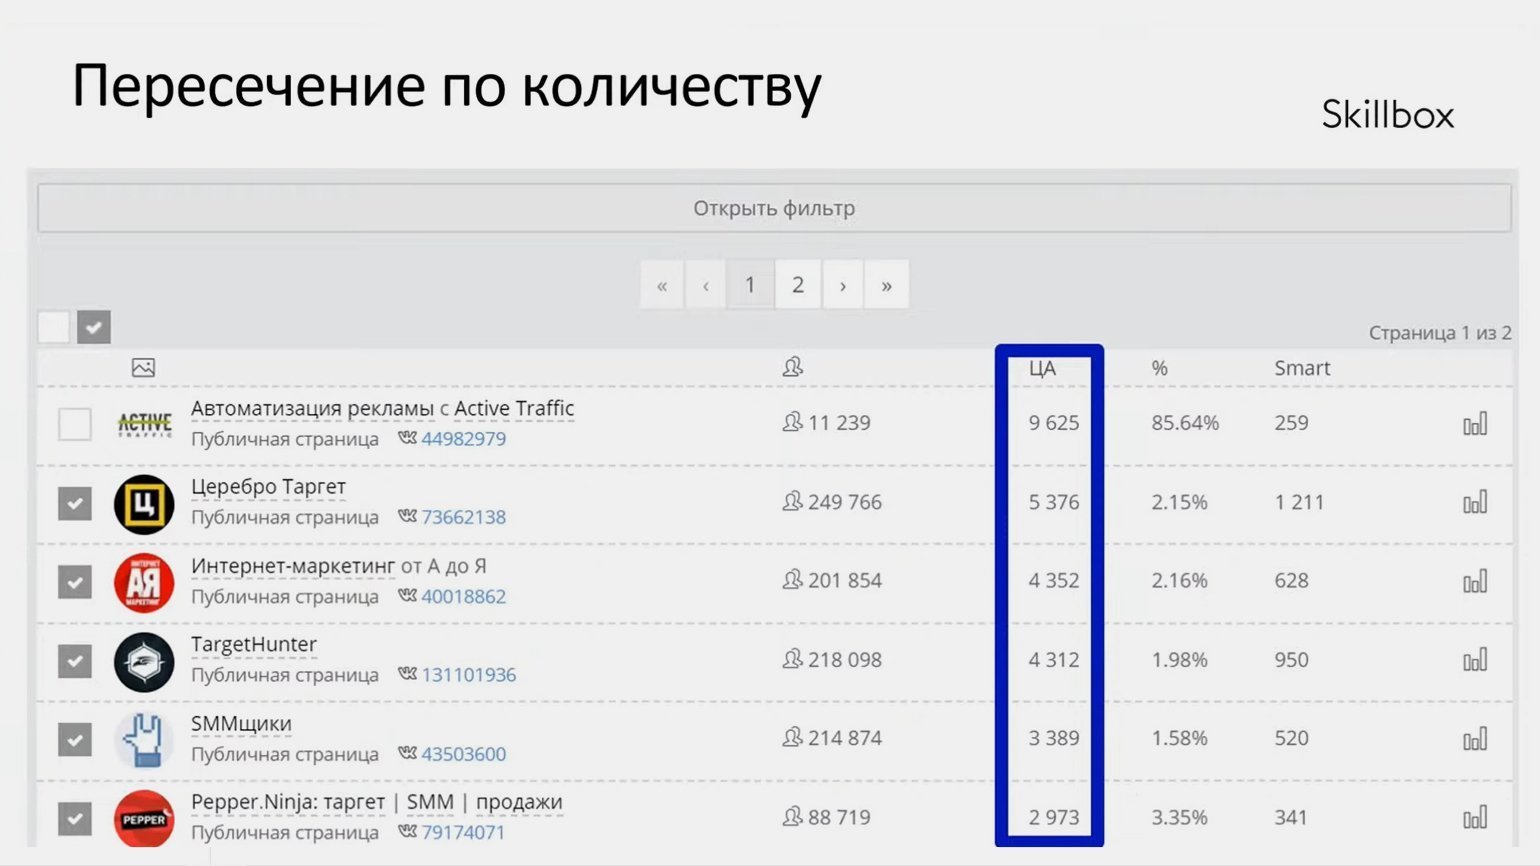This screenshot has height=866, width=1540.
Task: Go to next page with › button
Action: click(843, 285)
